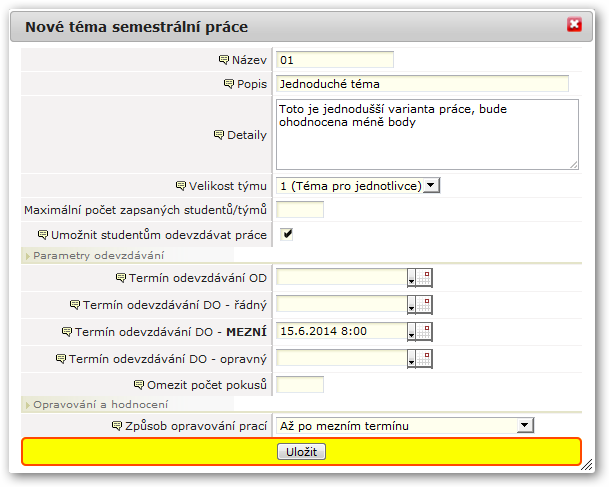Focus the Maximální počet zapsaných studentů field
The height and width of the screenshot is (487, 609).
(x=300, y=210)
